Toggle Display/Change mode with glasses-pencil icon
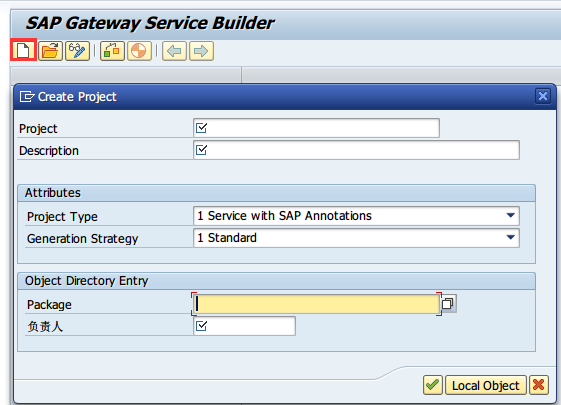This screenshot has width=561, height=405. pyautogui.click(x=77, y=51)
